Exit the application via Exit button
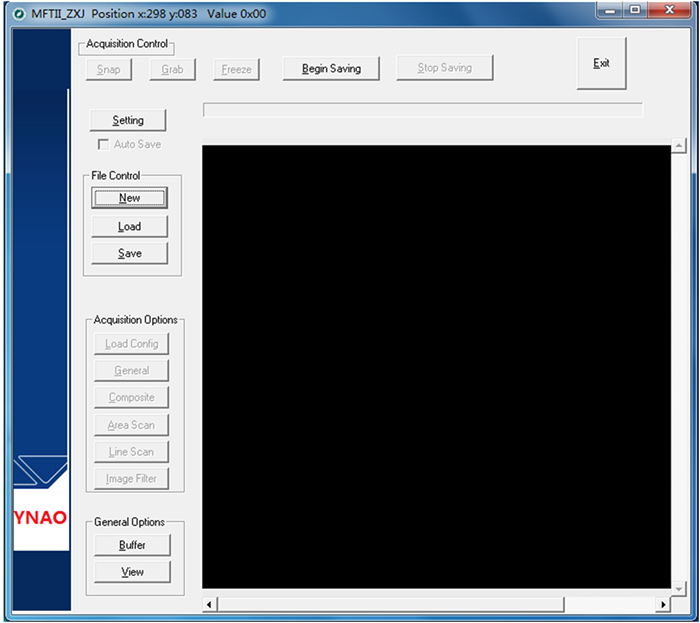700x623 pixels. click(x=601, y=63)
